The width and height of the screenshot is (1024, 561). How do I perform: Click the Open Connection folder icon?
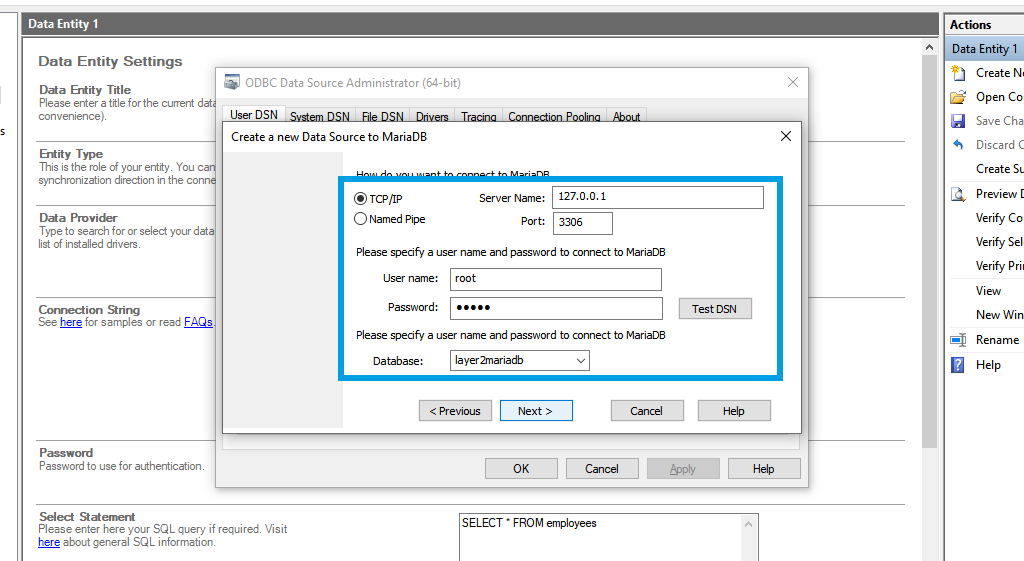(x=958, y=97)
